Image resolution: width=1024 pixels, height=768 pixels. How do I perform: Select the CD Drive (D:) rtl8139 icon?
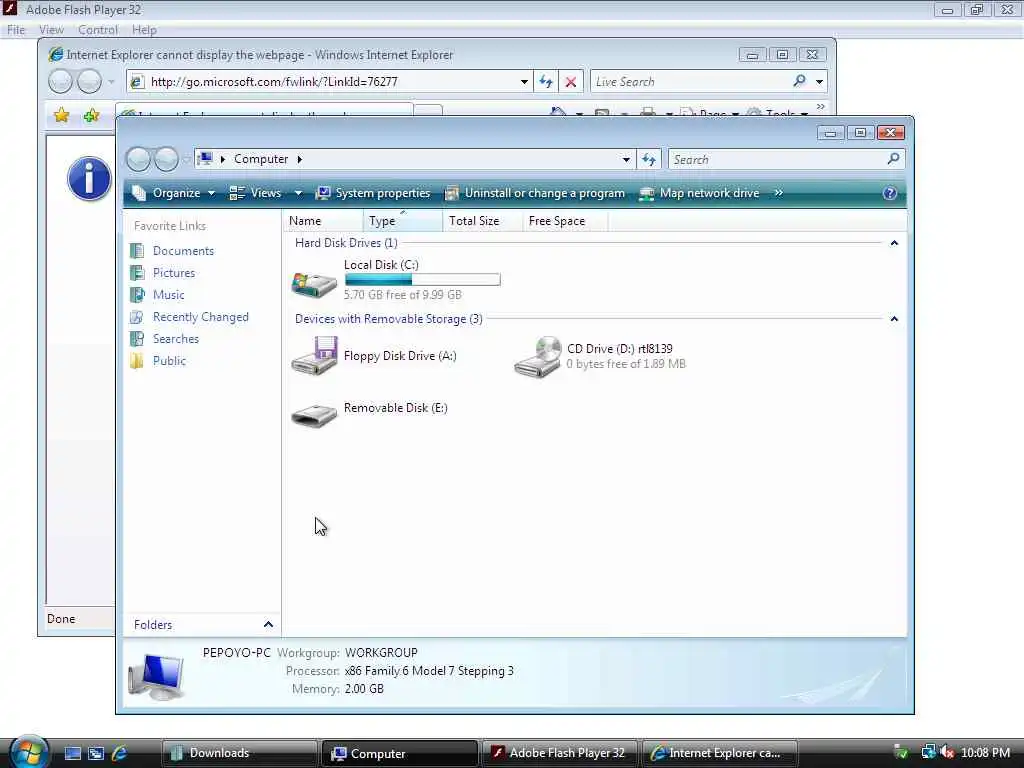tap(537, 356)
